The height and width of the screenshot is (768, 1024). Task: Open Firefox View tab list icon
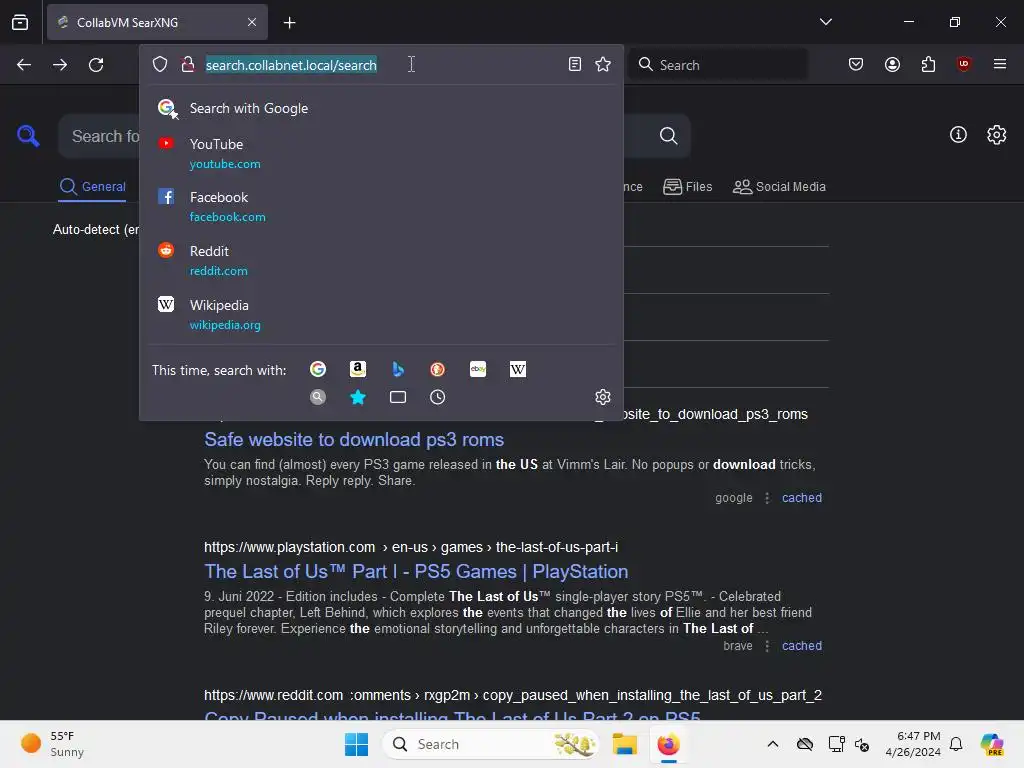click(20, 22)
